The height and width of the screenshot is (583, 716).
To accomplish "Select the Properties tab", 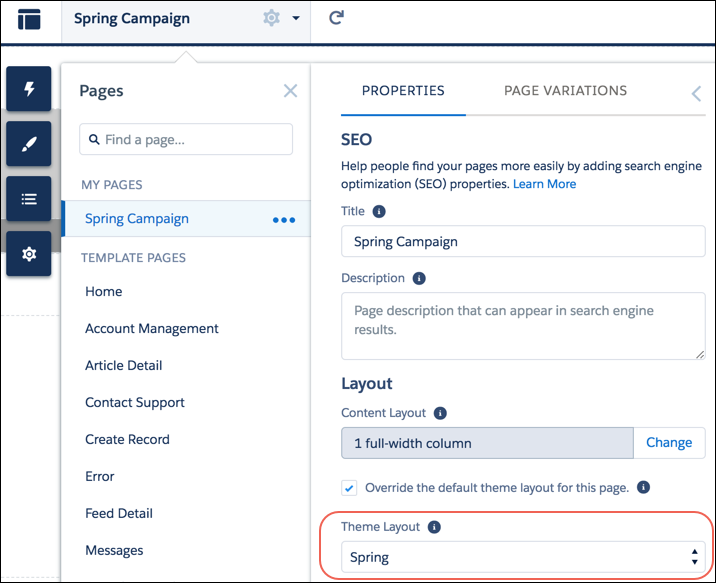I will pyautogui.click(x=403, y=90).
